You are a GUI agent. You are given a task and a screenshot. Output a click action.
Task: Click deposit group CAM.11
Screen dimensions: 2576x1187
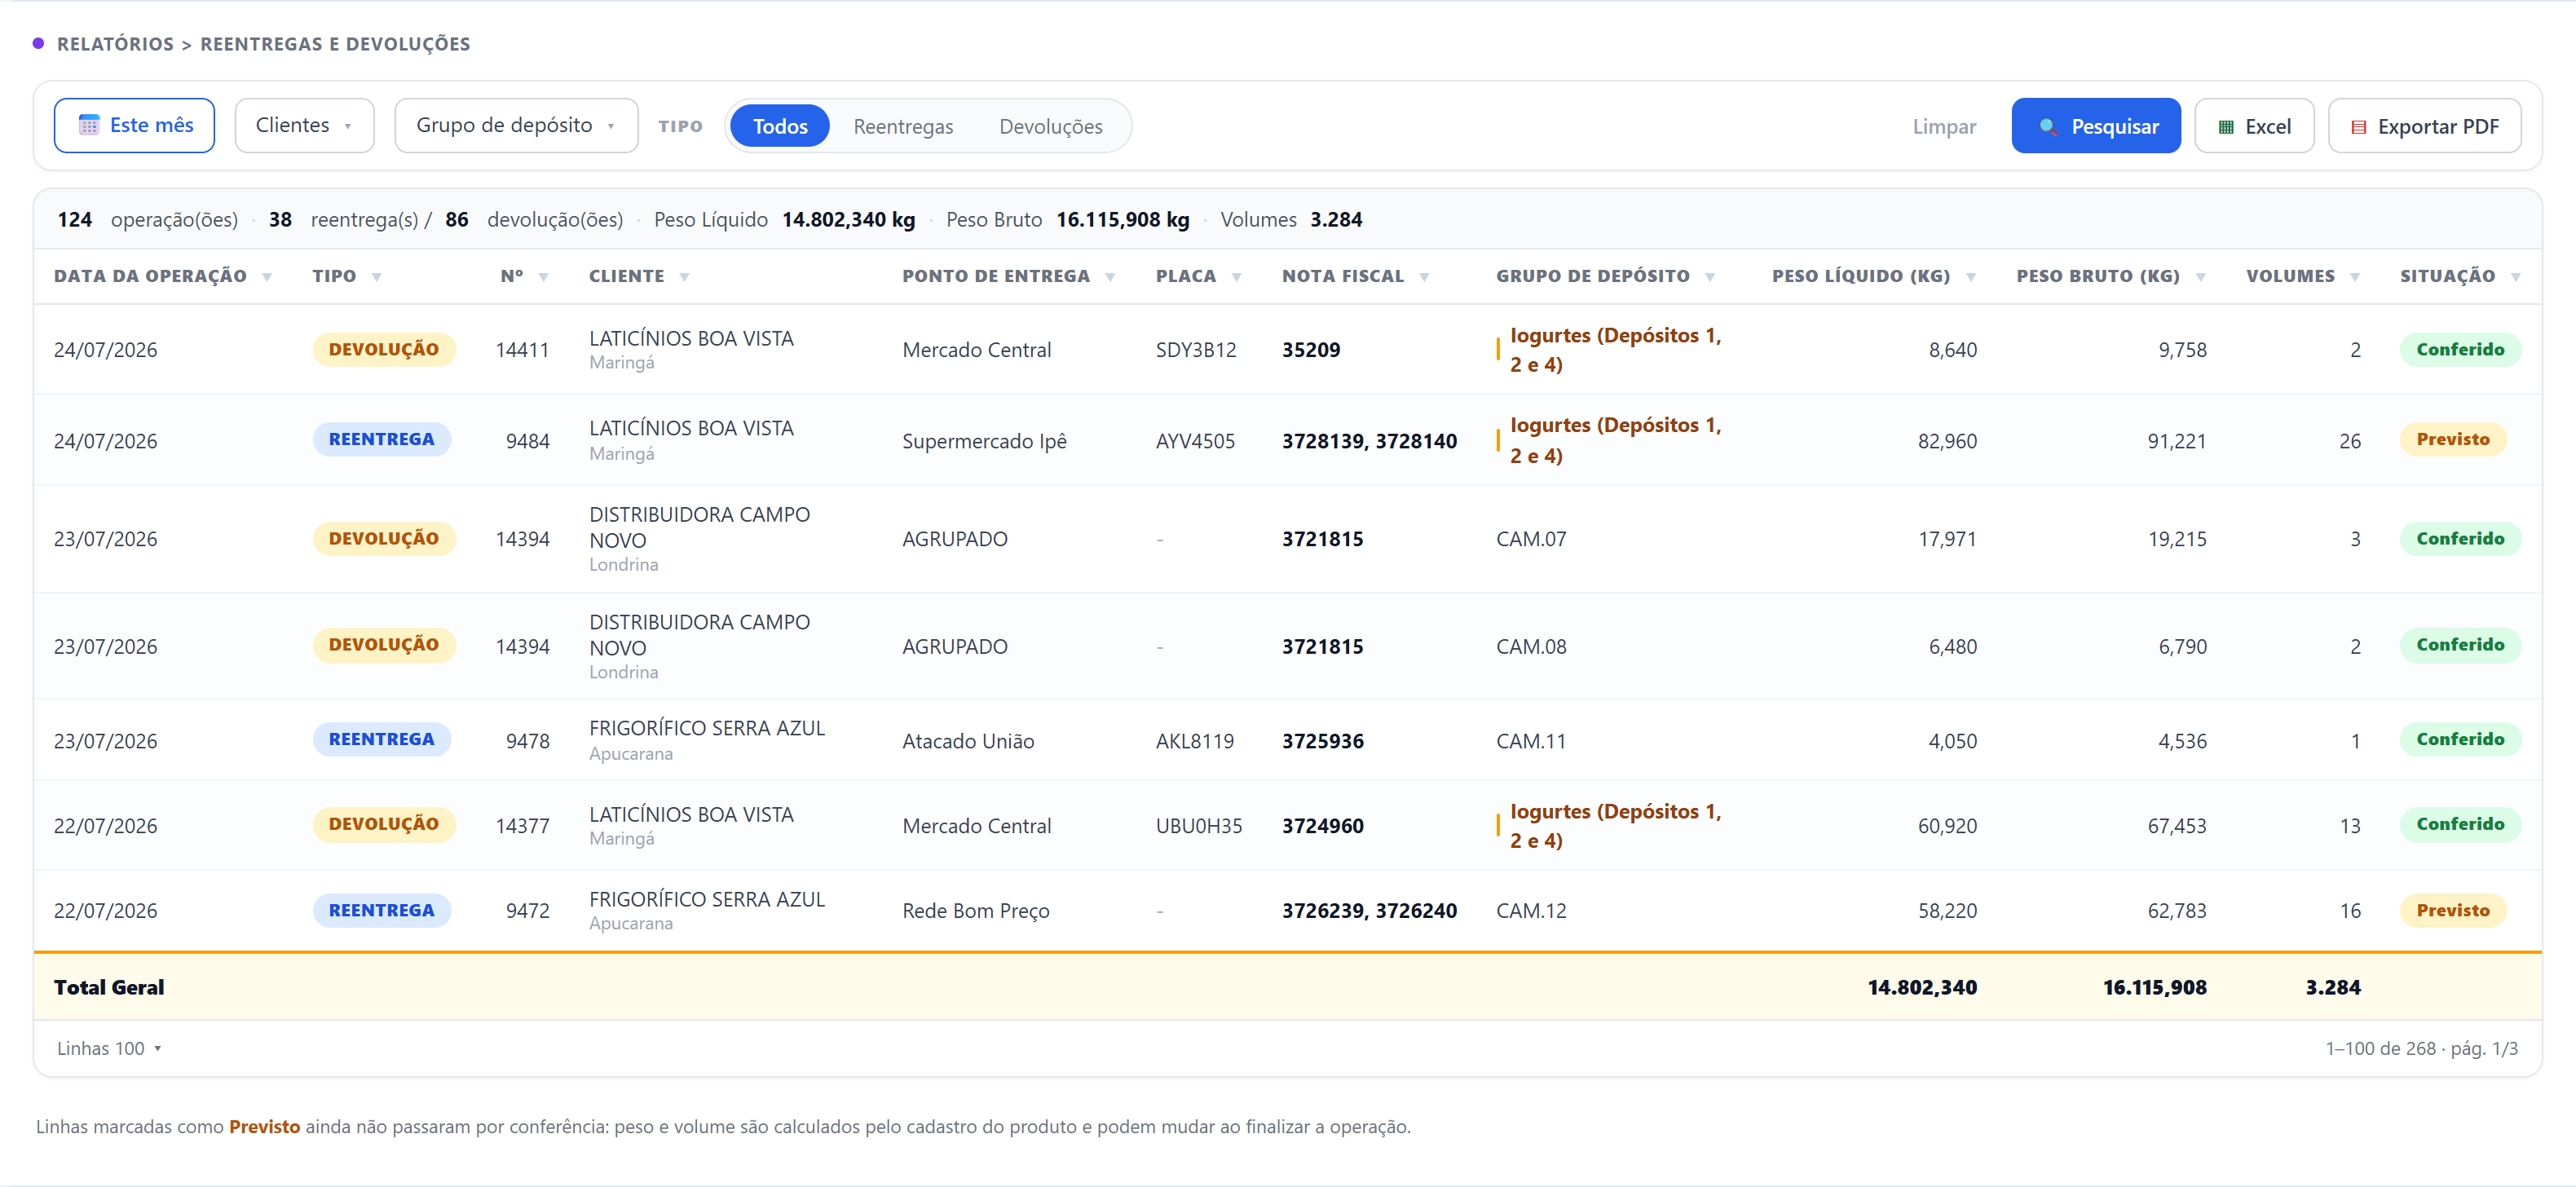[1531, 741]
